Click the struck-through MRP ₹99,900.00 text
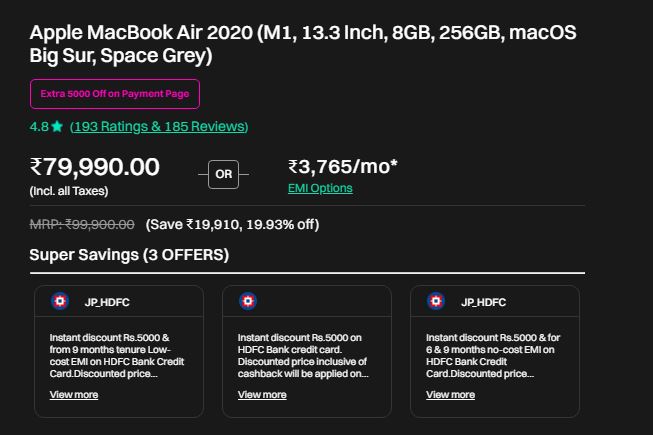This screenshot has width=653, height=435. tap(82, 225)
